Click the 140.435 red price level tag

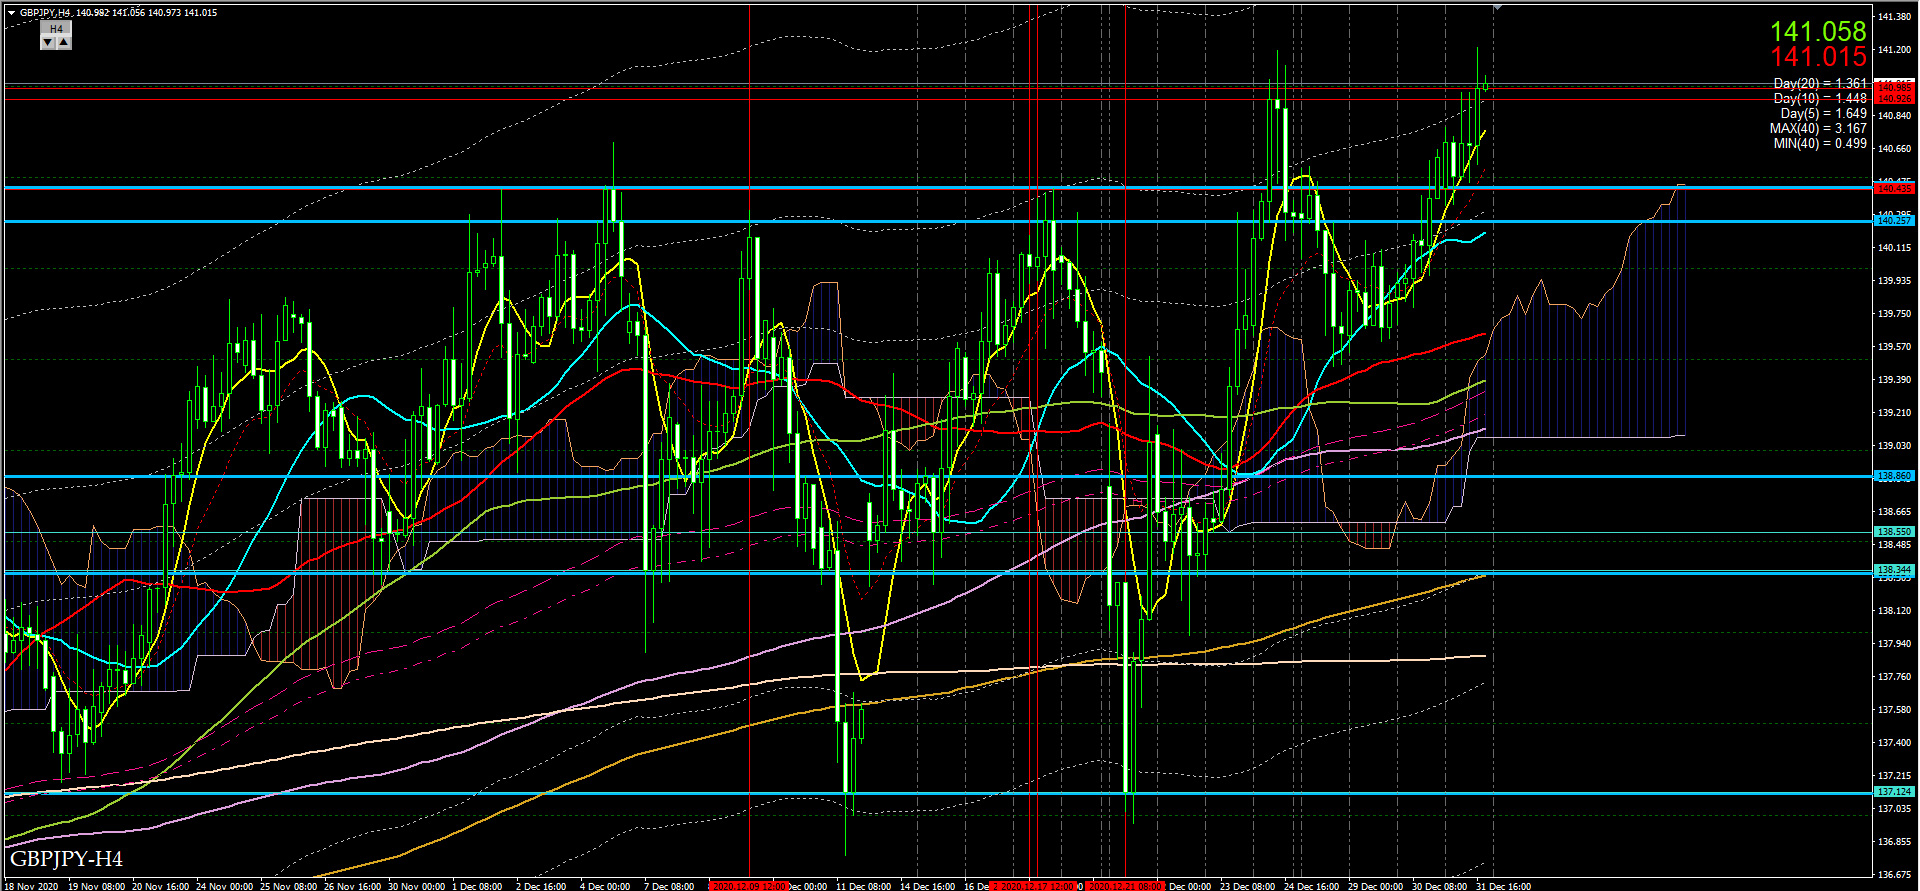point(1895,188)
